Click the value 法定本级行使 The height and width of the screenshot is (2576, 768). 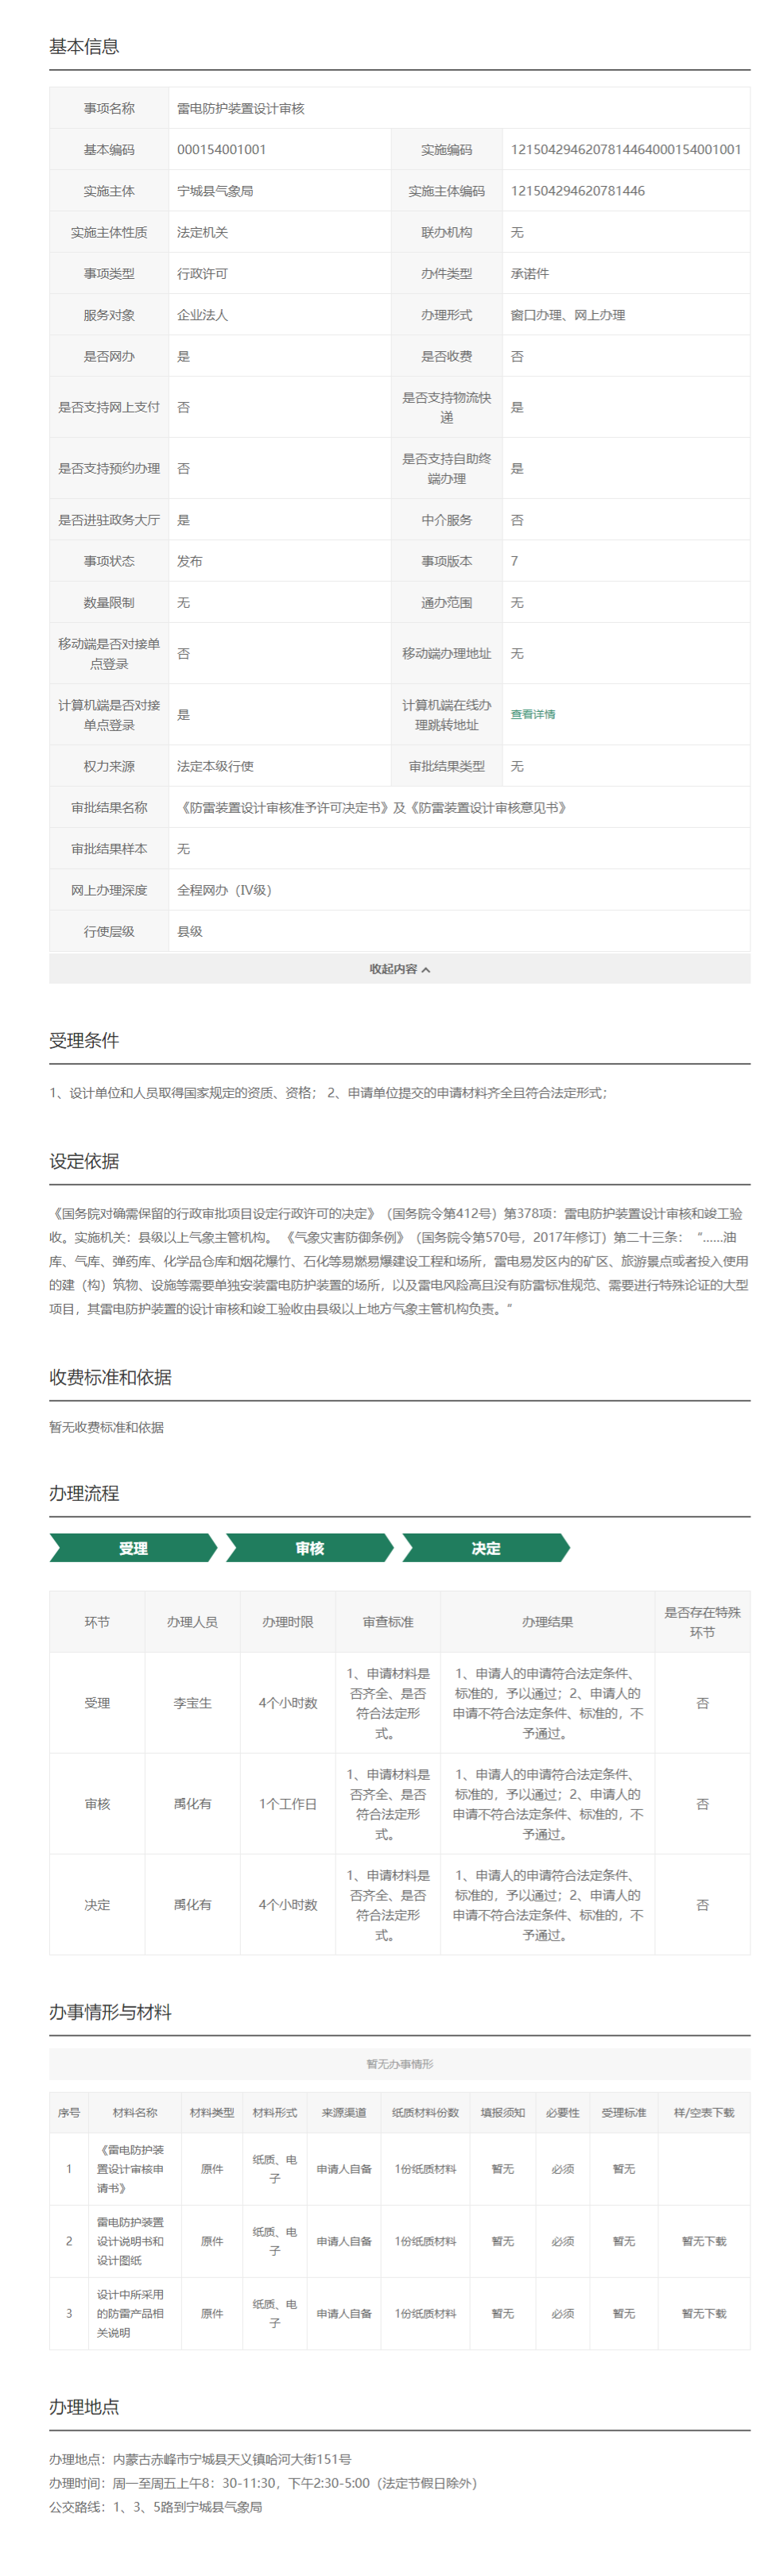[x=215, y=766]
